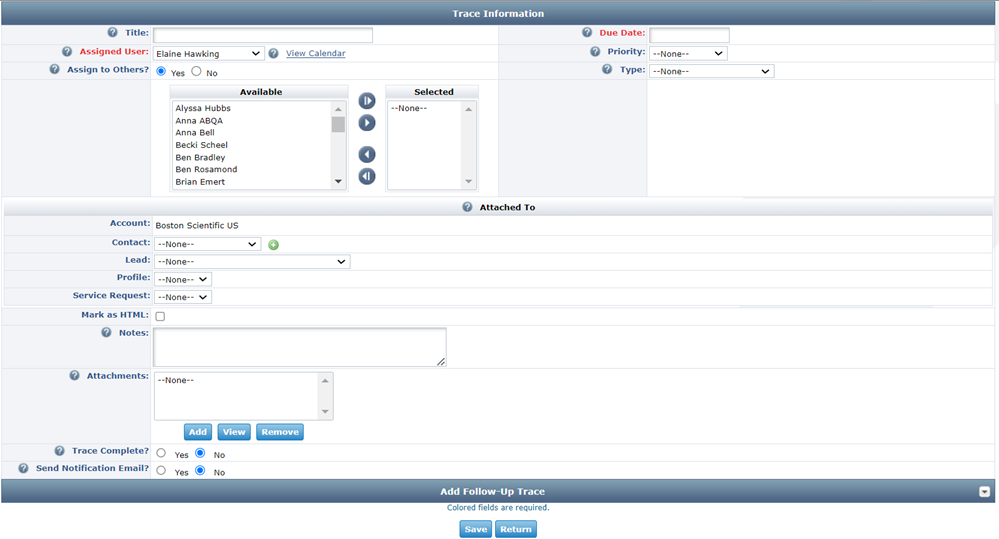Open the Profile dropdown
Viewport: 999px width, 539px height.
183,280
